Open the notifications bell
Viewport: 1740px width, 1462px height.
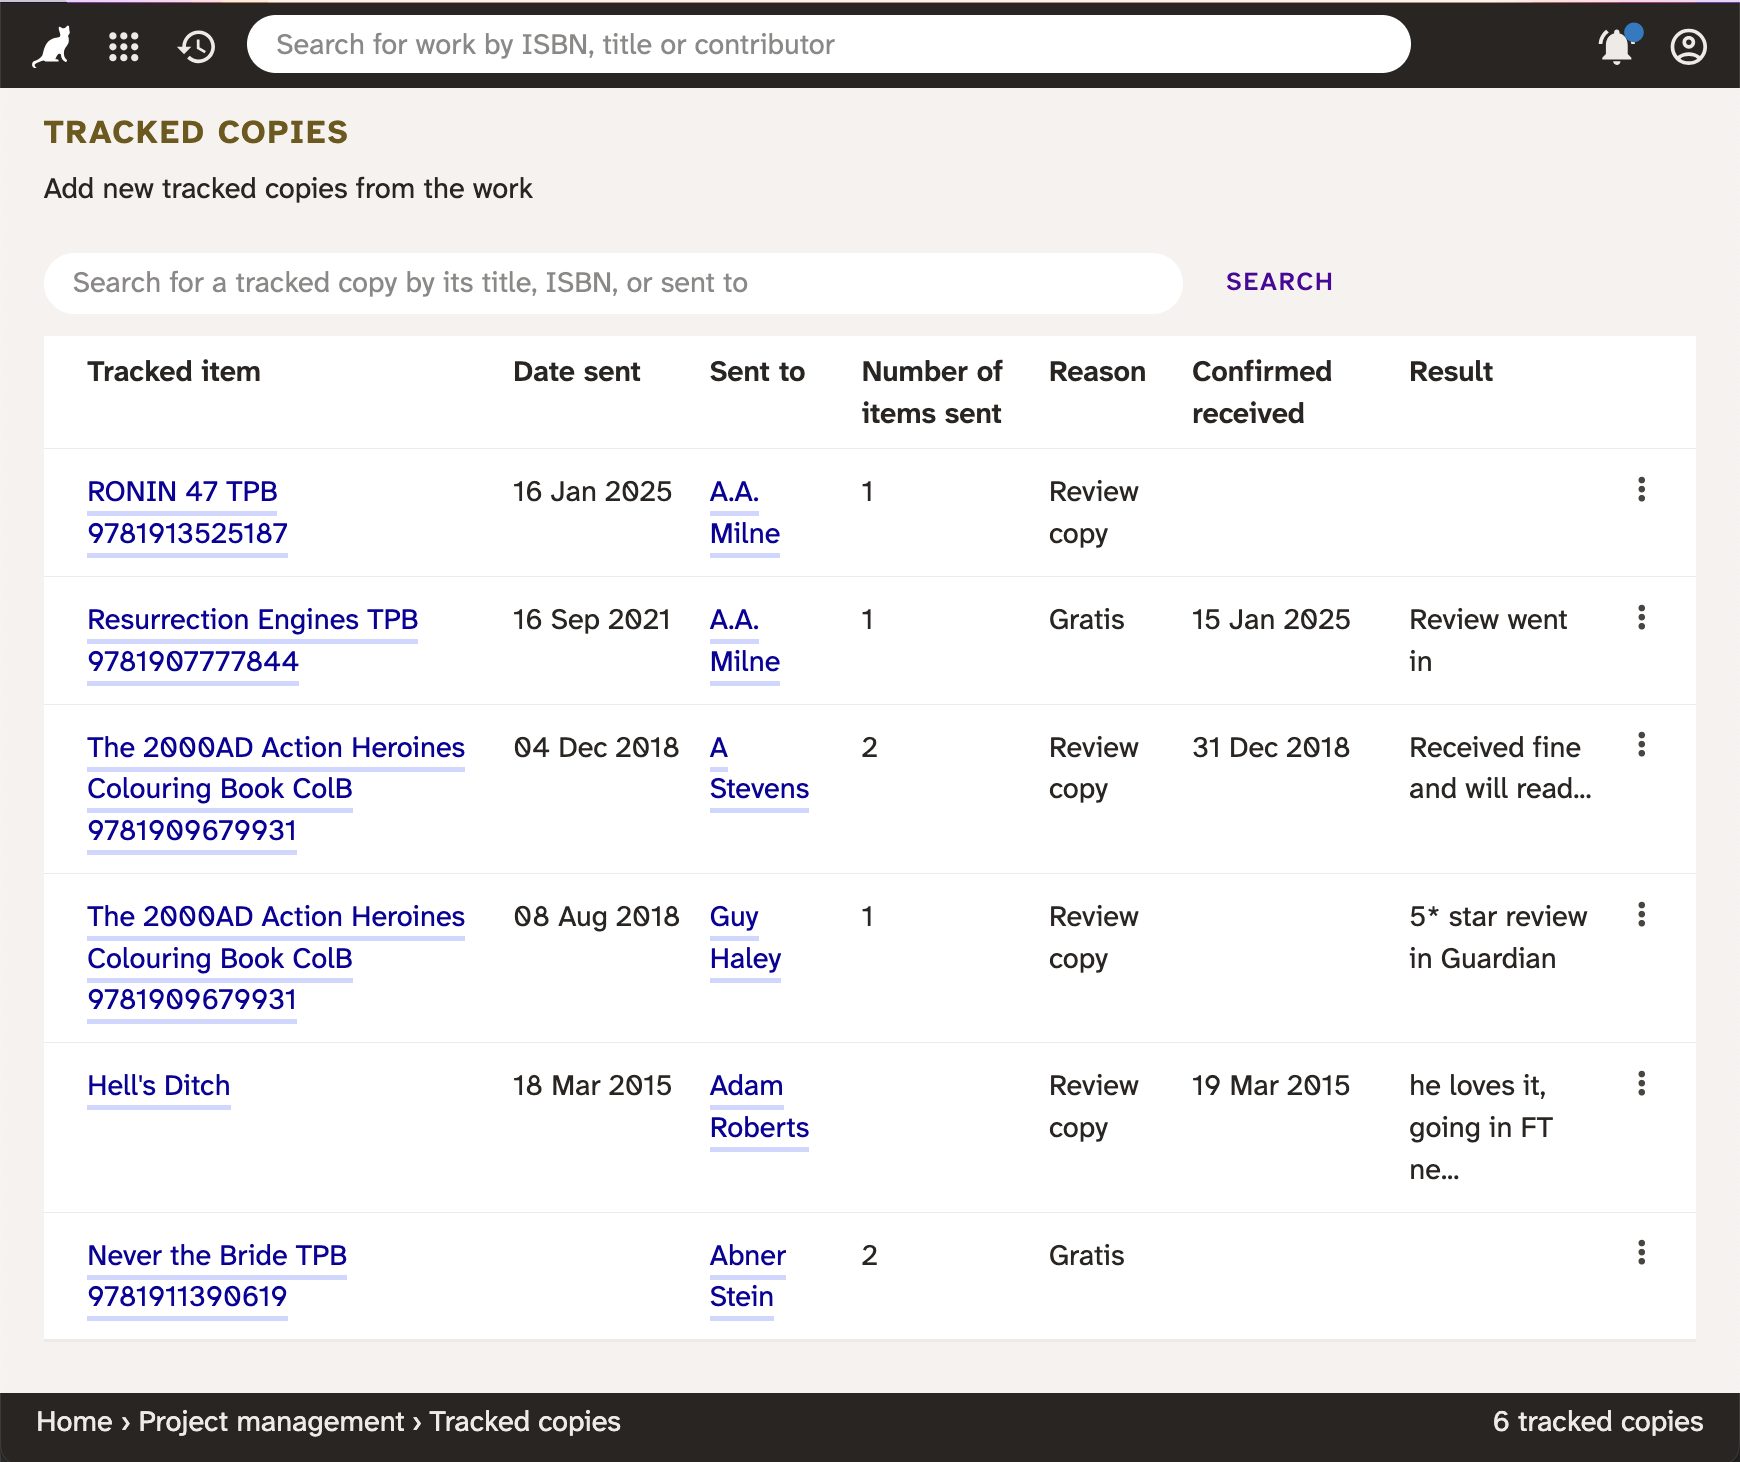tap(1616, 46)
